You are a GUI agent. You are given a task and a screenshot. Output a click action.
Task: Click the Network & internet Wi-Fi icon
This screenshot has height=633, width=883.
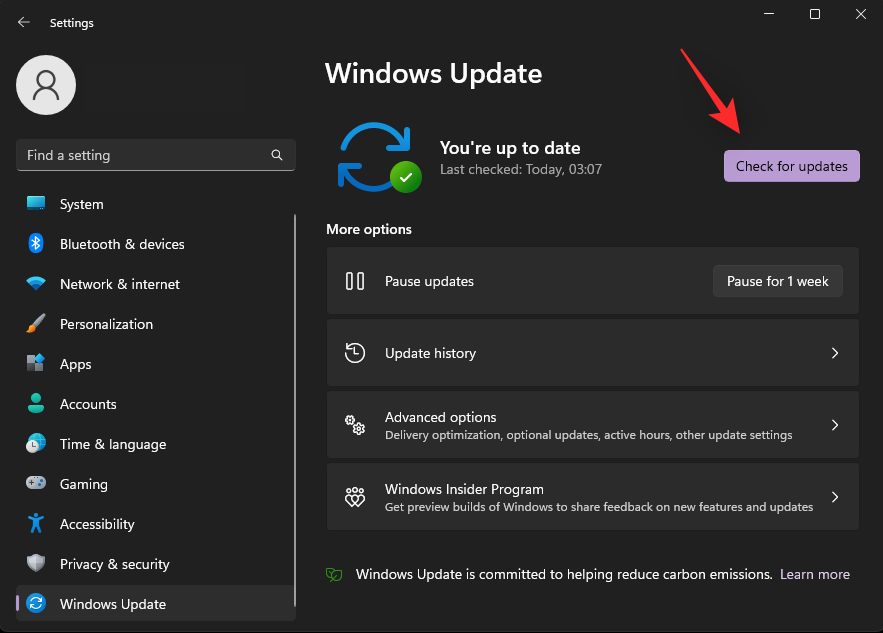pos(36,284)
